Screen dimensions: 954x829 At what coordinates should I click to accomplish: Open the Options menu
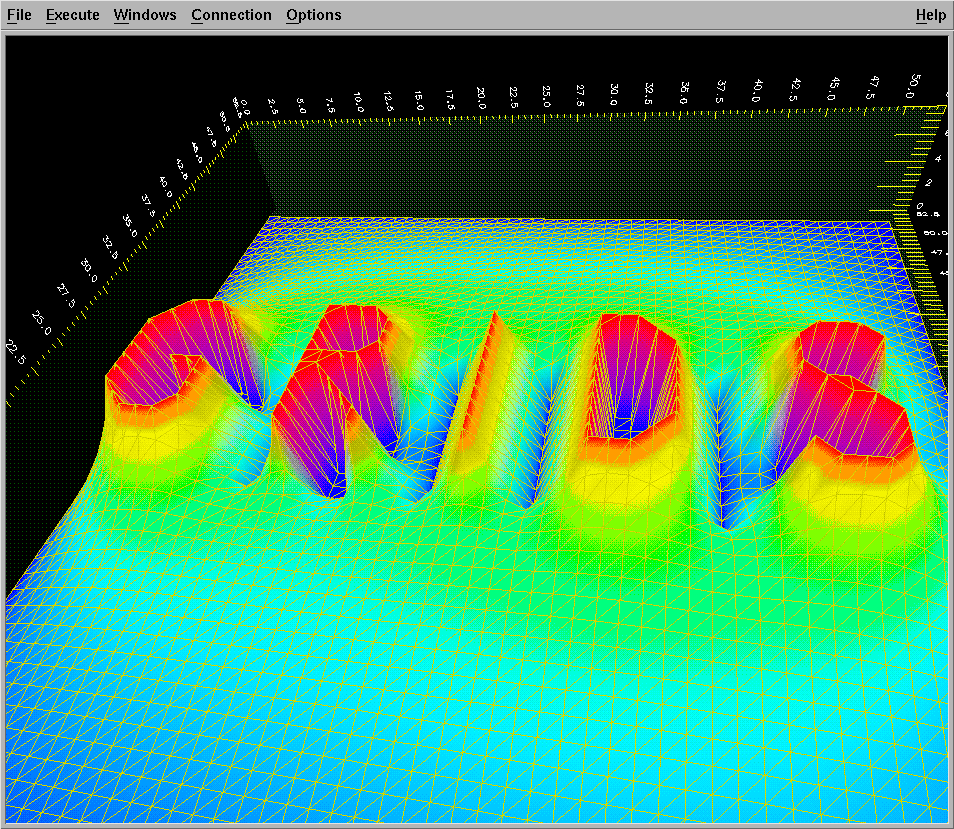click(313, 15)
